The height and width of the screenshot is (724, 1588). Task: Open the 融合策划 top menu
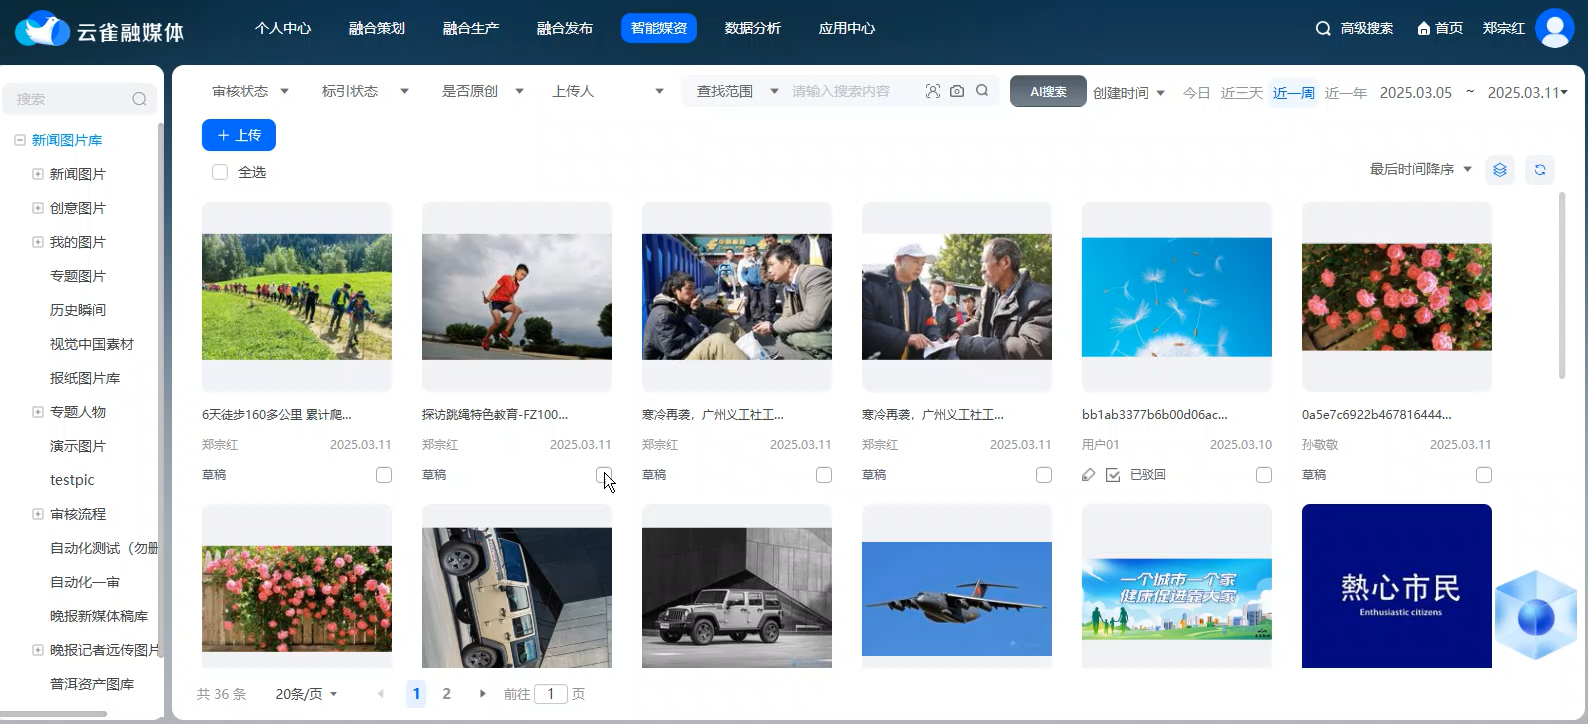click(x=376, y=28)
